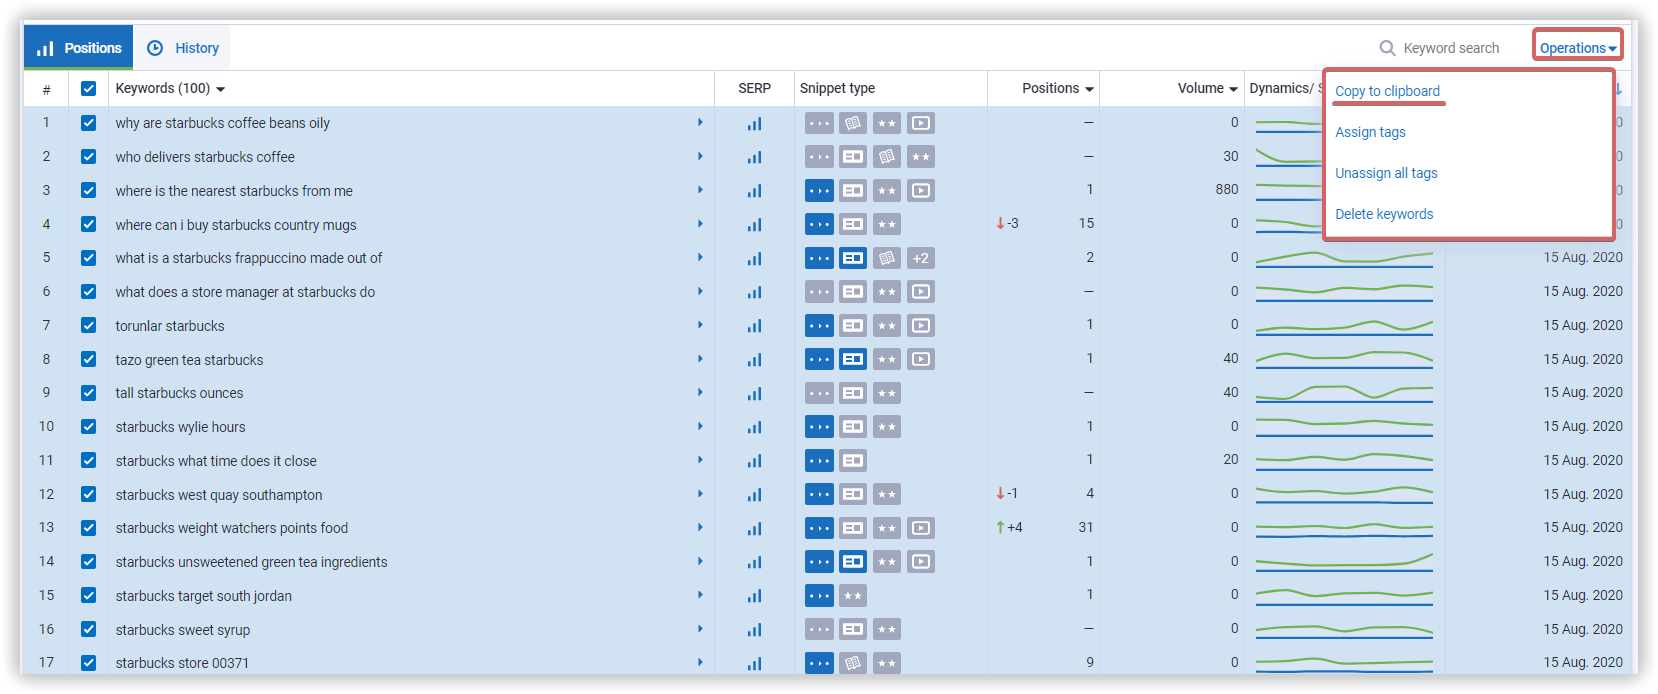Choose 'Assign tags' from Operations menu
This screenshot has height=694, width=1658.
tap(1370, 132)
